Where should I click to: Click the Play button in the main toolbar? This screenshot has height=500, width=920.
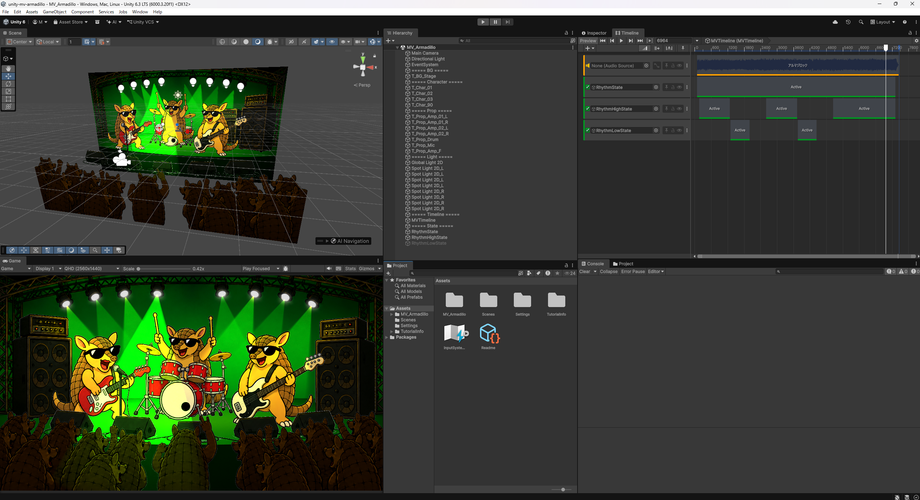point(483,22)
